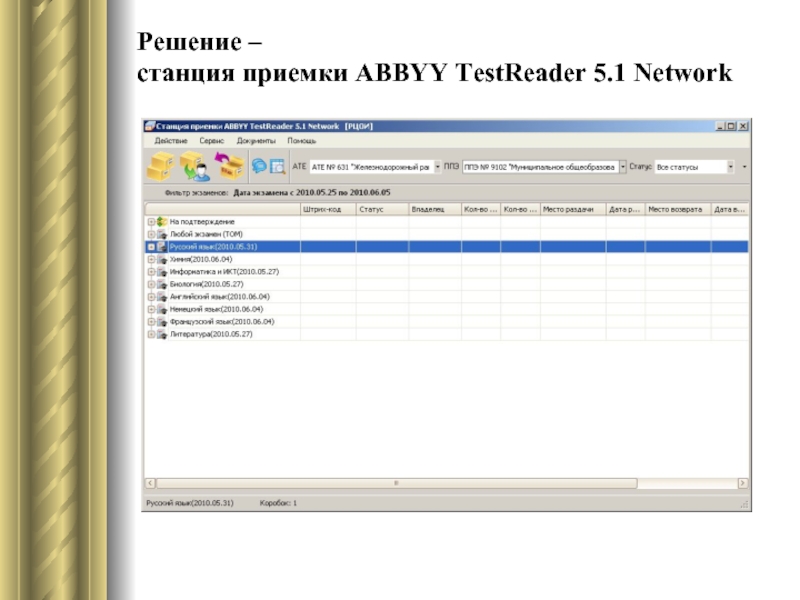Maximize the TestReader window
Viewport: 800px width, 600px height.
tap(732, 126)
